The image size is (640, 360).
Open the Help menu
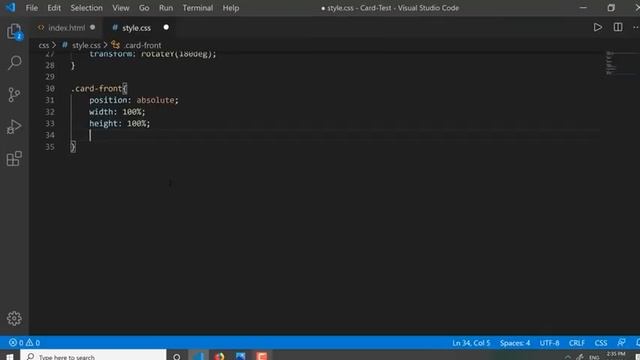click(x=231, y=8)
